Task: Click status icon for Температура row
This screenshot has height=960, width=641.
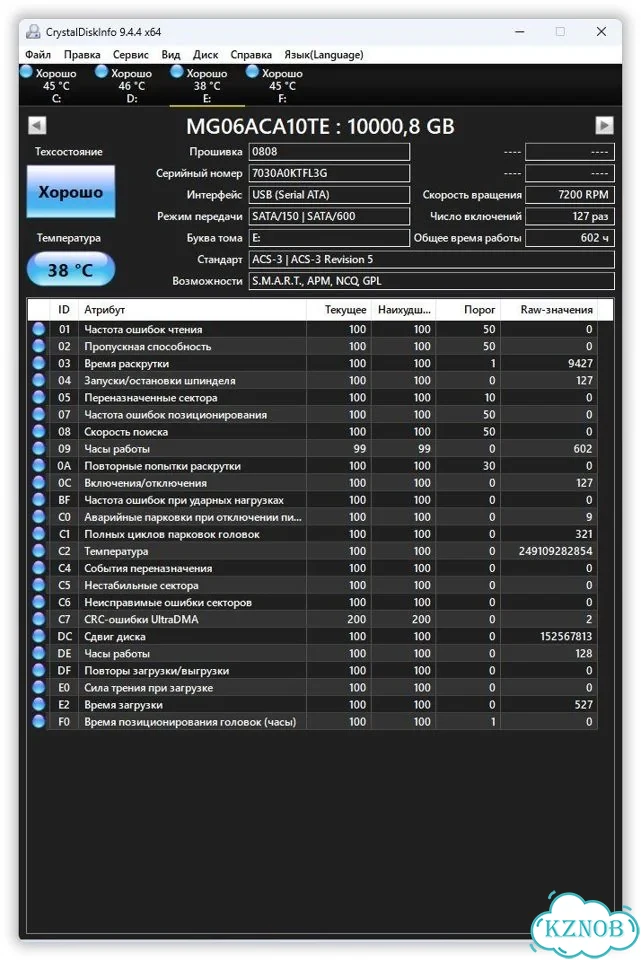Action: pyautogui.click(x=39, y=551)
